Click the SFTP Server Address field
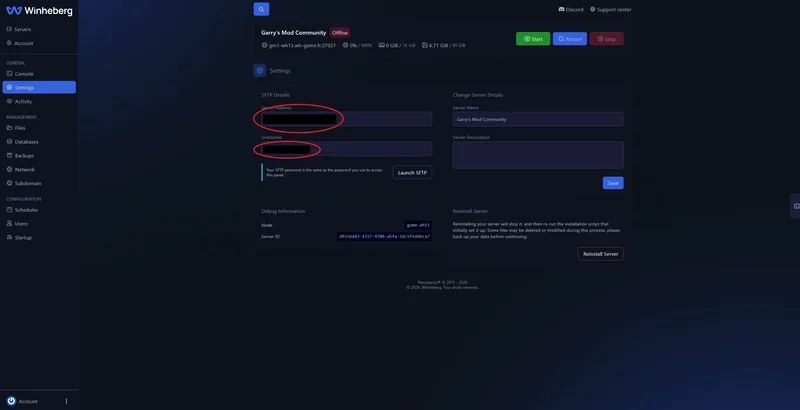 [346, 119]
